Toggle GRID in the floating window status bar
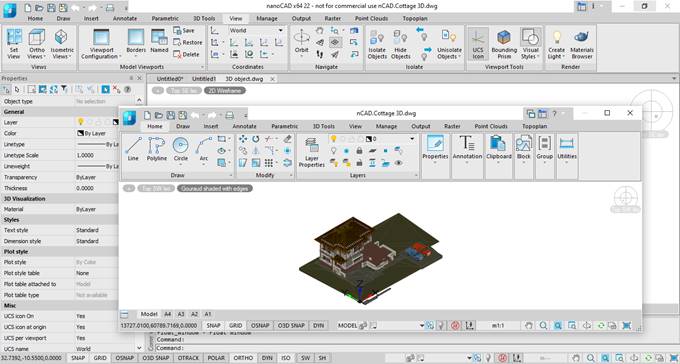Screen dimensions: 680x364 click(235, 325)
